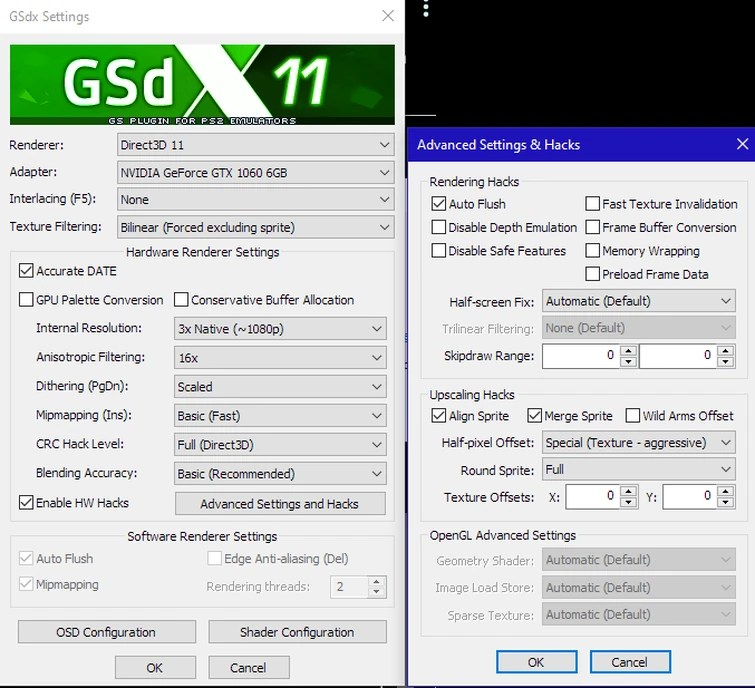Open the Interlacing (F5) dropdown
This screenshot has width=755, height=688.
click(x=256, y=199)
